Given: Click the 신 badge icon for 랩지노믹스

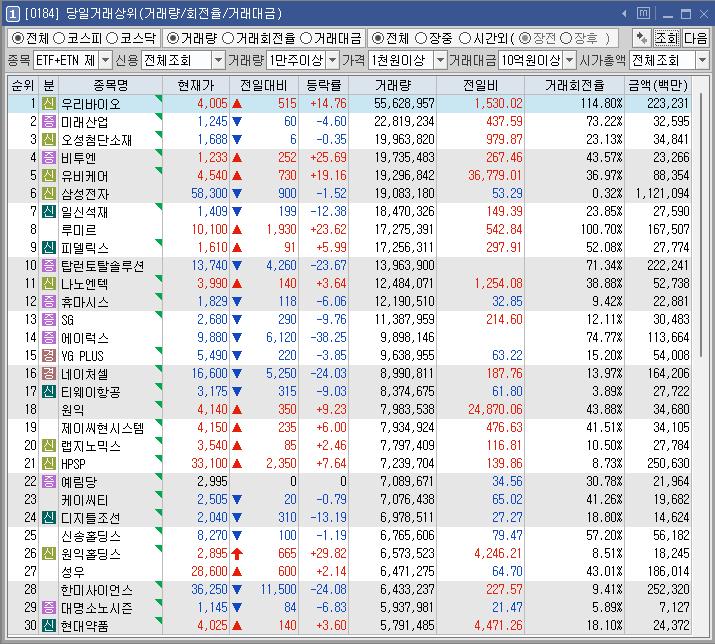Looking at the screenshot, I should (49, 445).
